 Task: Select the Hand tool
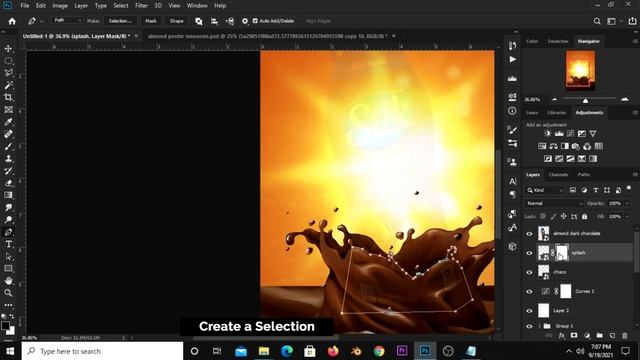(x=8, y=281)
